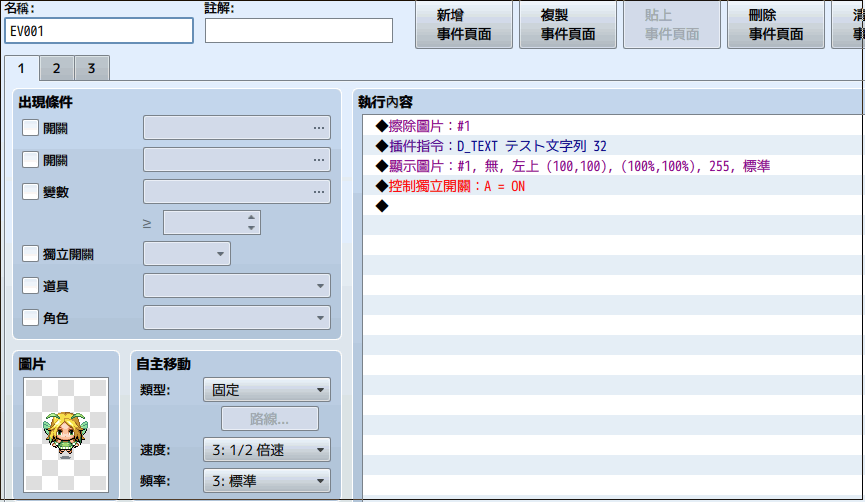Image resolution: width=865 pixels, height=502 pixels.
Task: Select the 控制獨立開關：A = ON line
Action: point(613,186)
